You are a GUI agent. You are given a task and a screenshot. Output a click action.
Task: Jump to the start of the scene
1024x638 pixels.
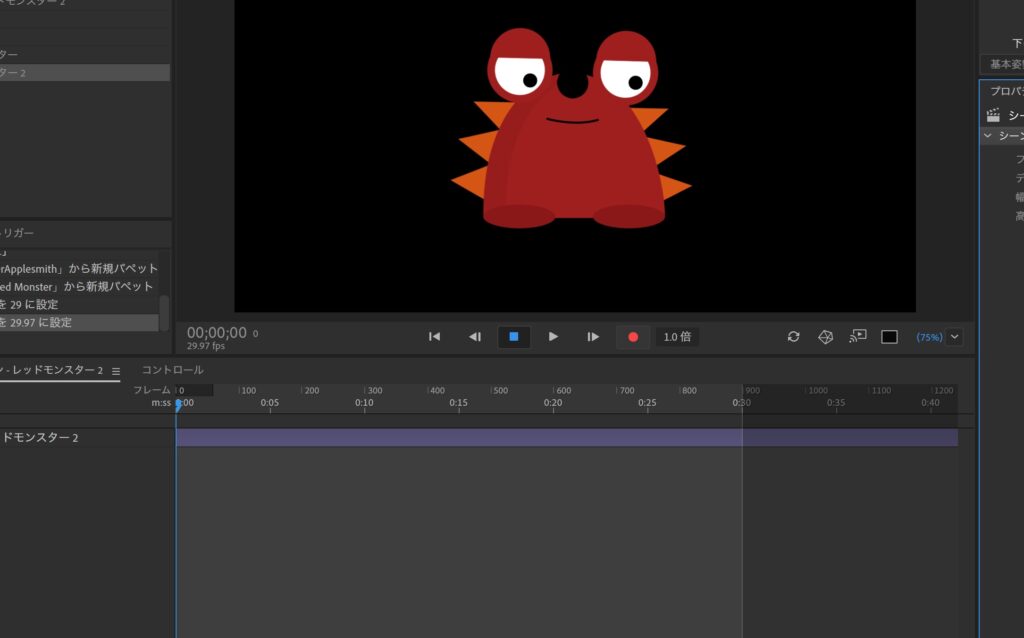434,337
